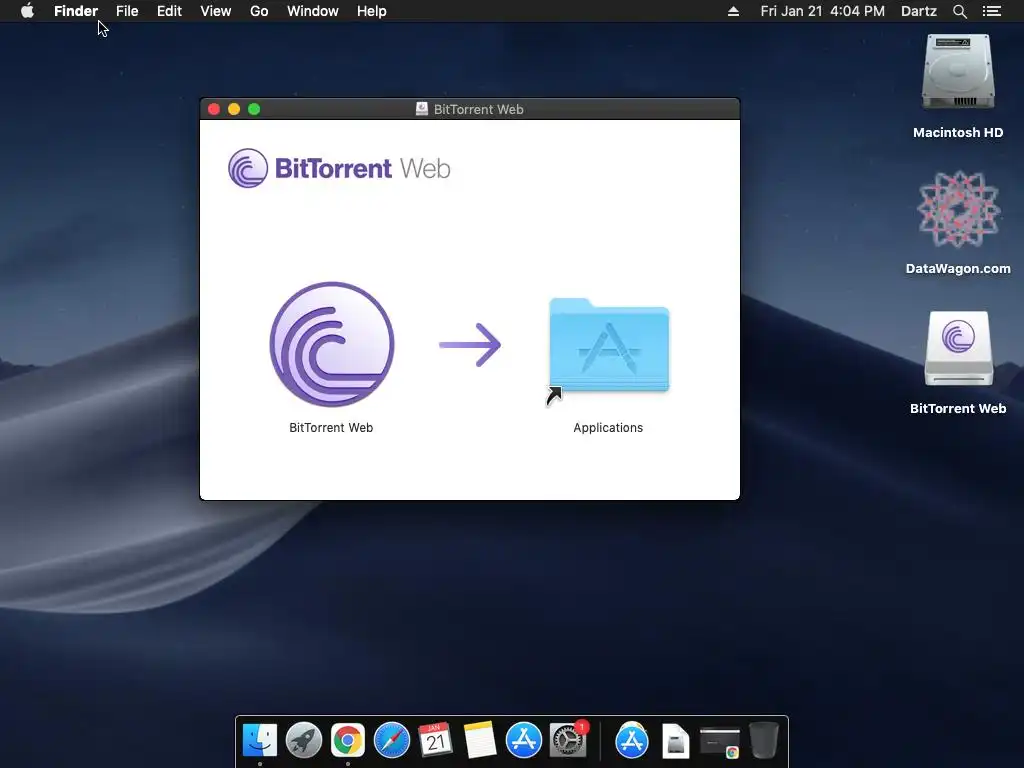Open the Edit menu
This screenshot has width=1024, height=768.
(x=169, y=11)
